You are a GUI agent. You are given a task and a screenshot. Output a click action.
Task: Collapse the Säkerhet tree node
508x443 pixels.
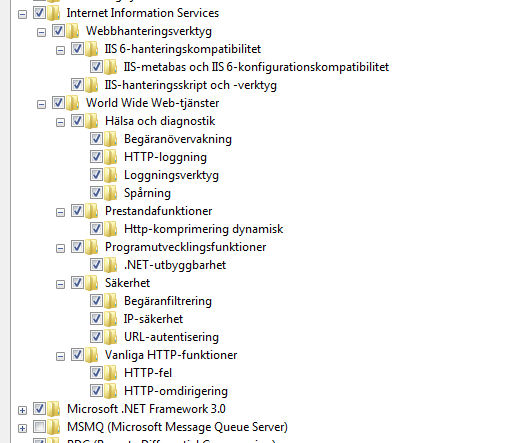[x=60, y=284]
